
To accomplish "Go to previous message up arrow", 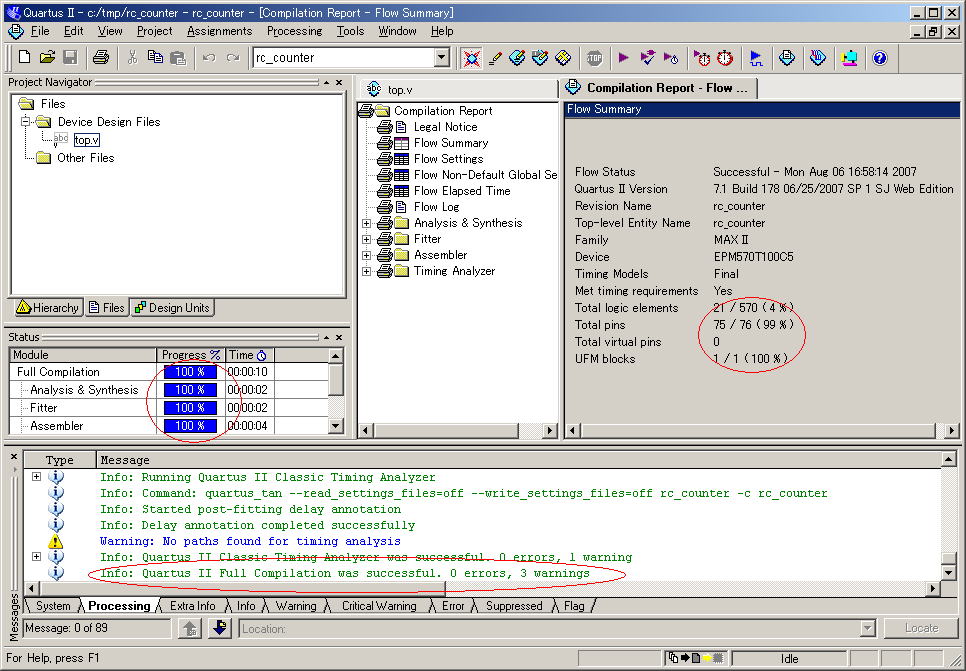I will click(x=190, y=628).
